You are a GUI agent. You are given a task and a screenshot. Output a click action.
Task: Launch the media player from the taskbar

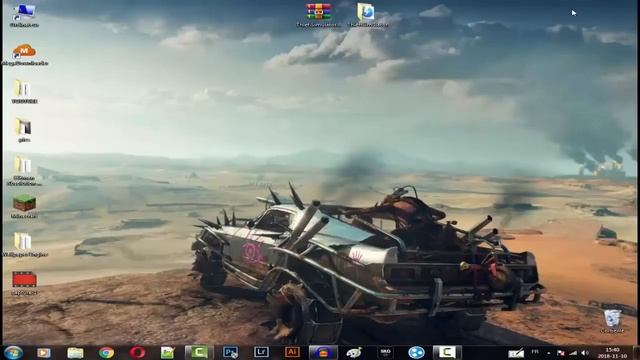(44, 353)
